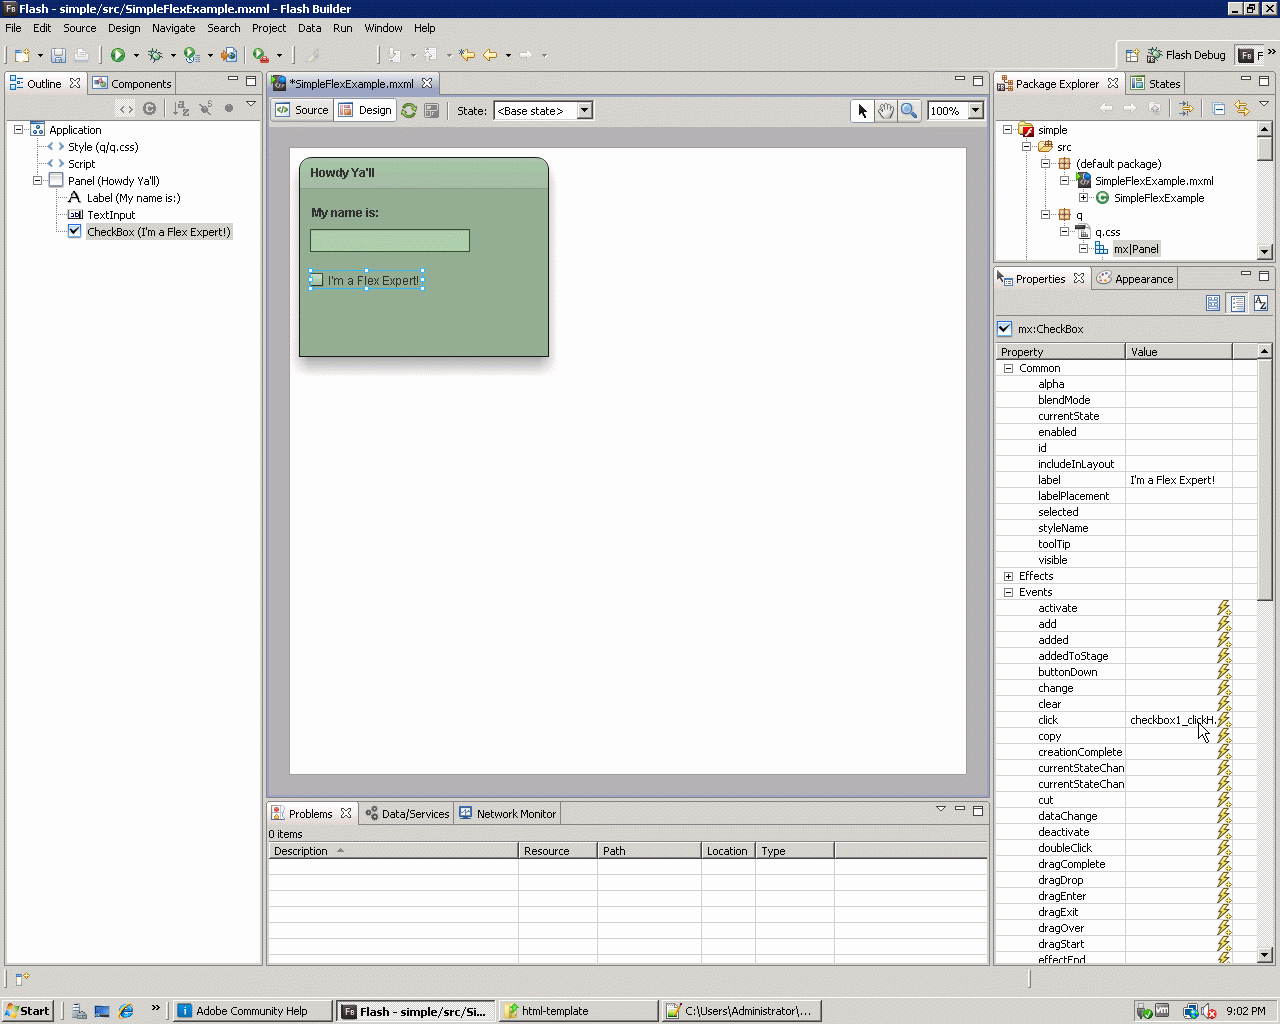Open Adobe Community Help from taskbar
Image resolution: width=1280 pixels, height=1024 pixels.
252,1011
